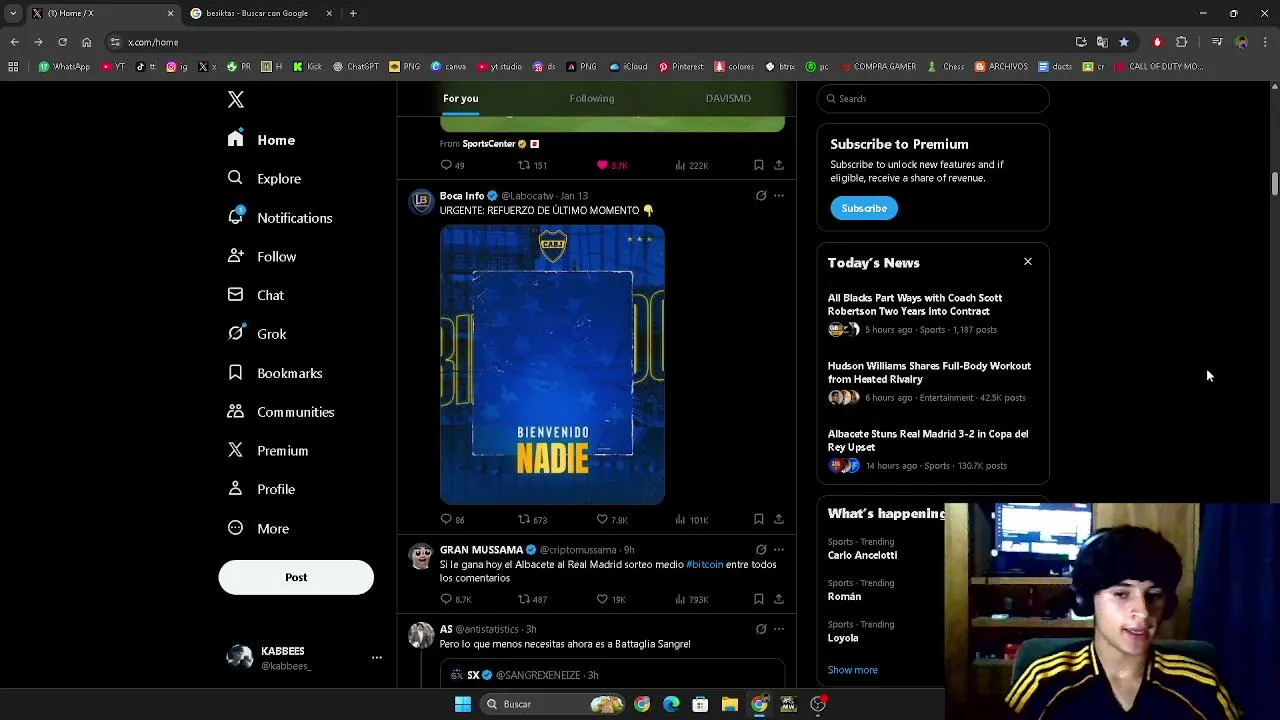The height and width of the screenshot is (720, 1280).
Task: Switch to the Following tab
Action: pyautogui.click(x=592, y=98)
